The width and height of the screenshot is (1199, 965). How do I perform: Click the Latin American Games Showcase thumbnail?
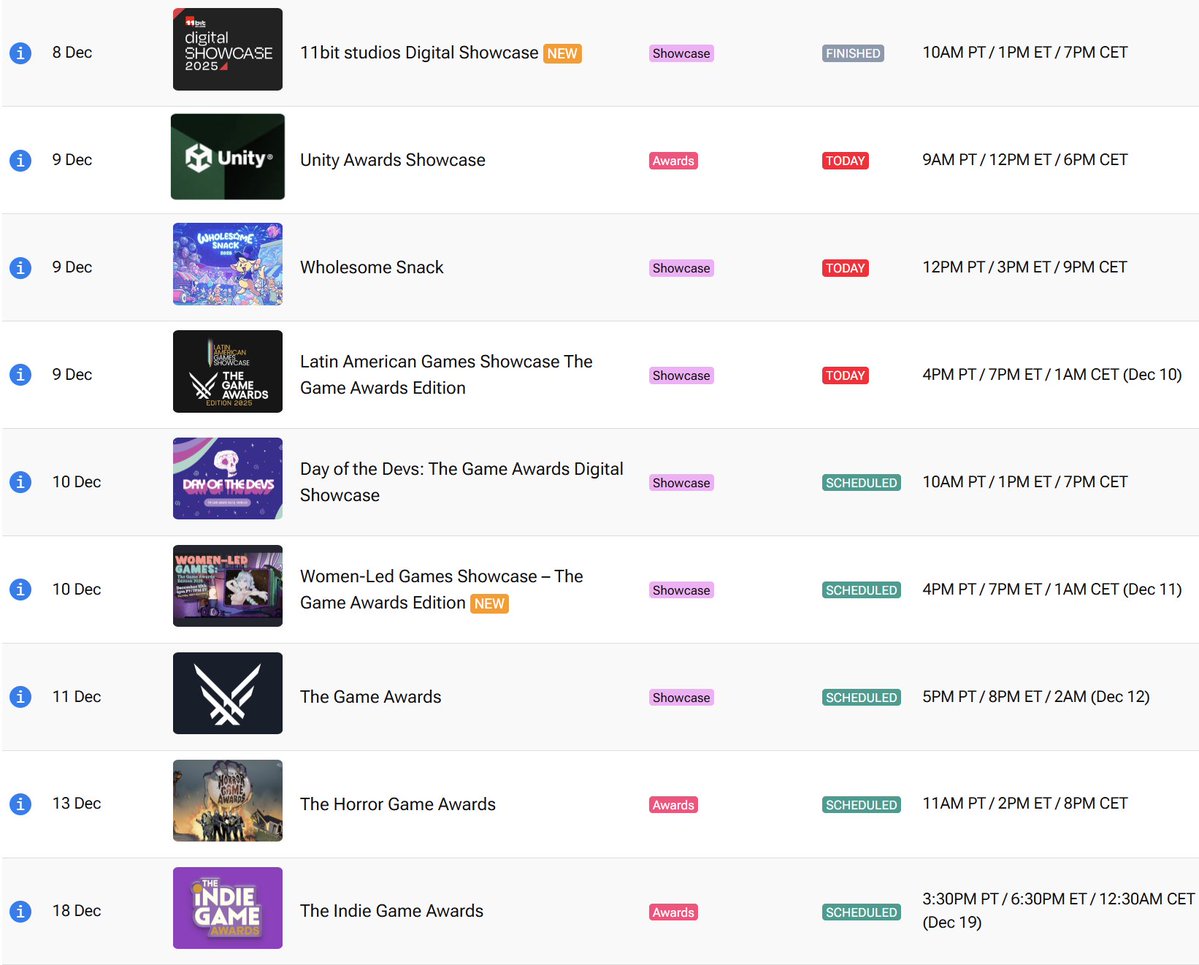(228, 372)
